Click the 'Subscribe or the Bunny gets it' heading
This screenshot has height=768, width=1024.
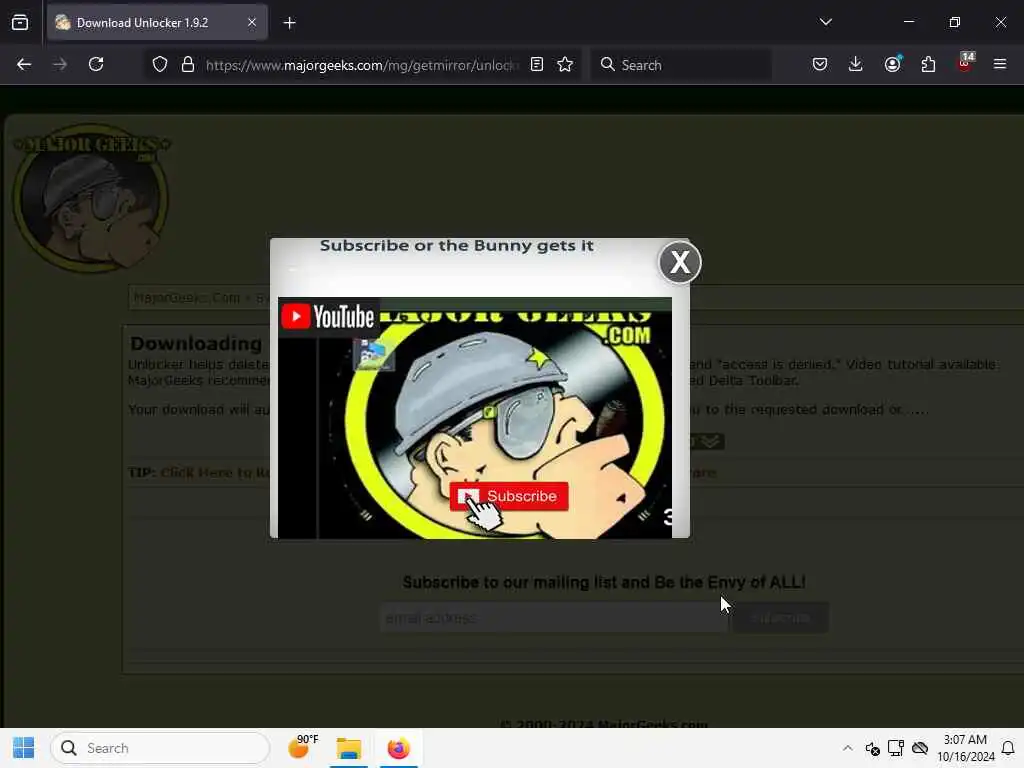coord(456,246)
